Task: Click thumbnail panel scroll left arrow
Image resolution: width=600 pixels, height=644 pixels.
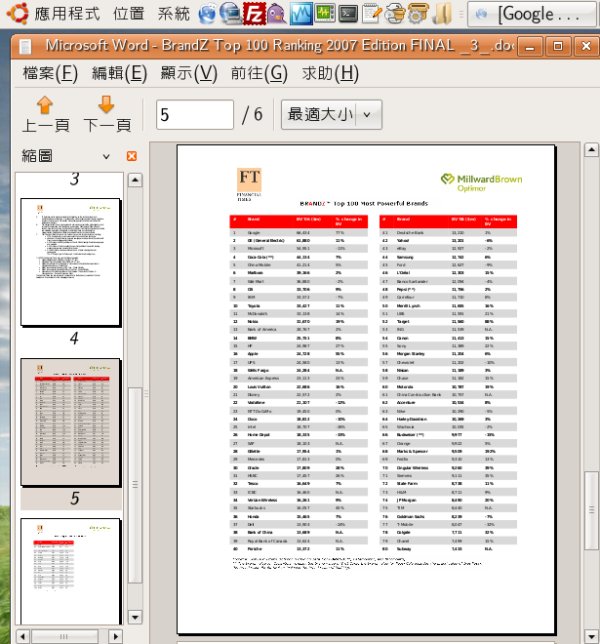Action: pyautogui.click(x=23, y=637)
